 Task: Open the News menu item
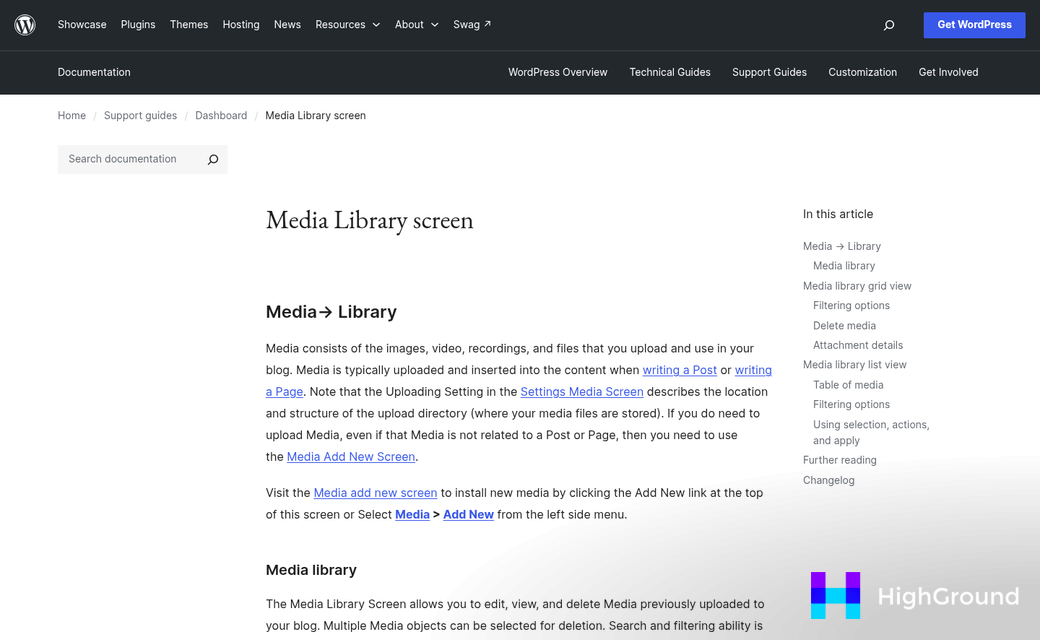pyautogui.click(x=287, y=25)
